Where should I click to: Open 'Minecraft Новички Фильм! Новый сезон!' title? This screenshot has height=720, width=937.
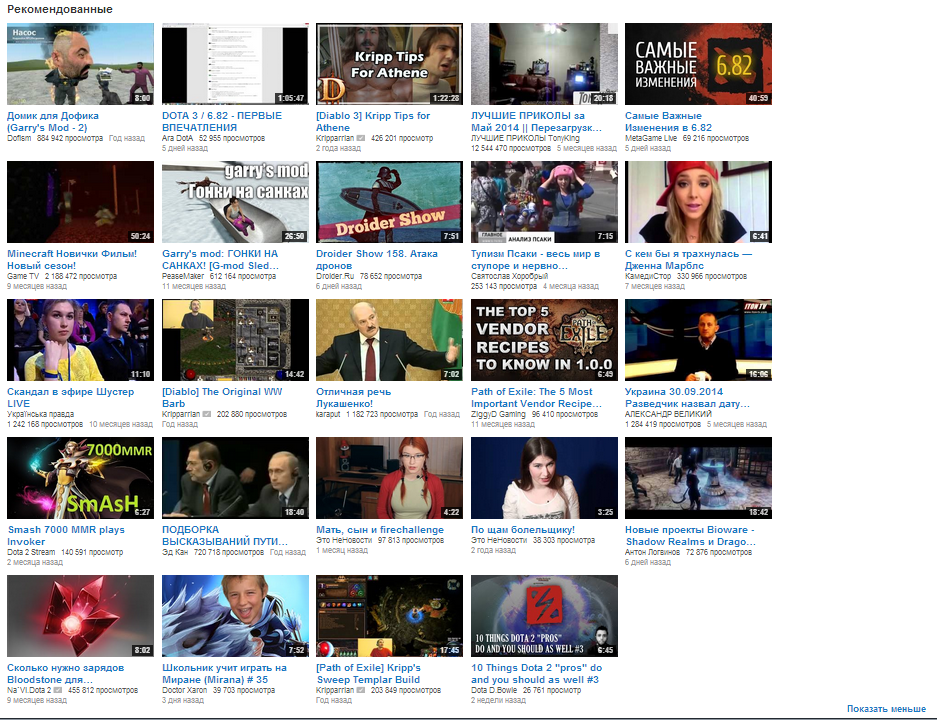72,259
